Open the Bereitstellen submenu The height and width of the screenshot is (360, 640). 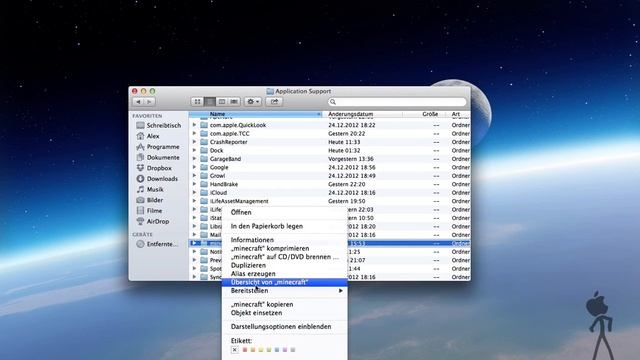coord(284,291)
